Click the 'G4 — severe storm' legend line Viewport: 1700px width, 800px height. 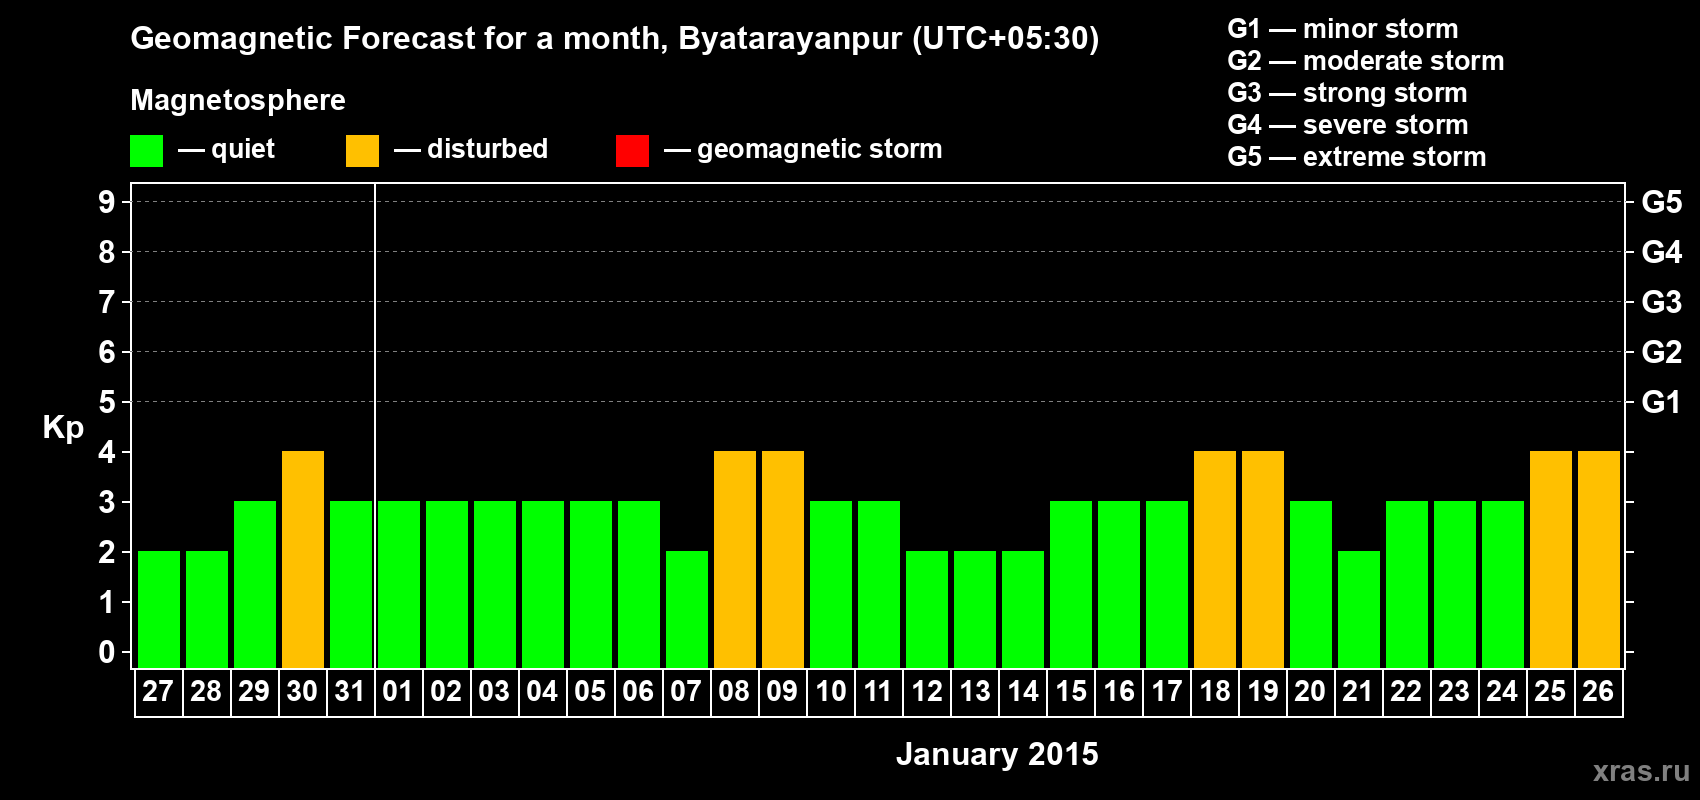pos(1347,125)
